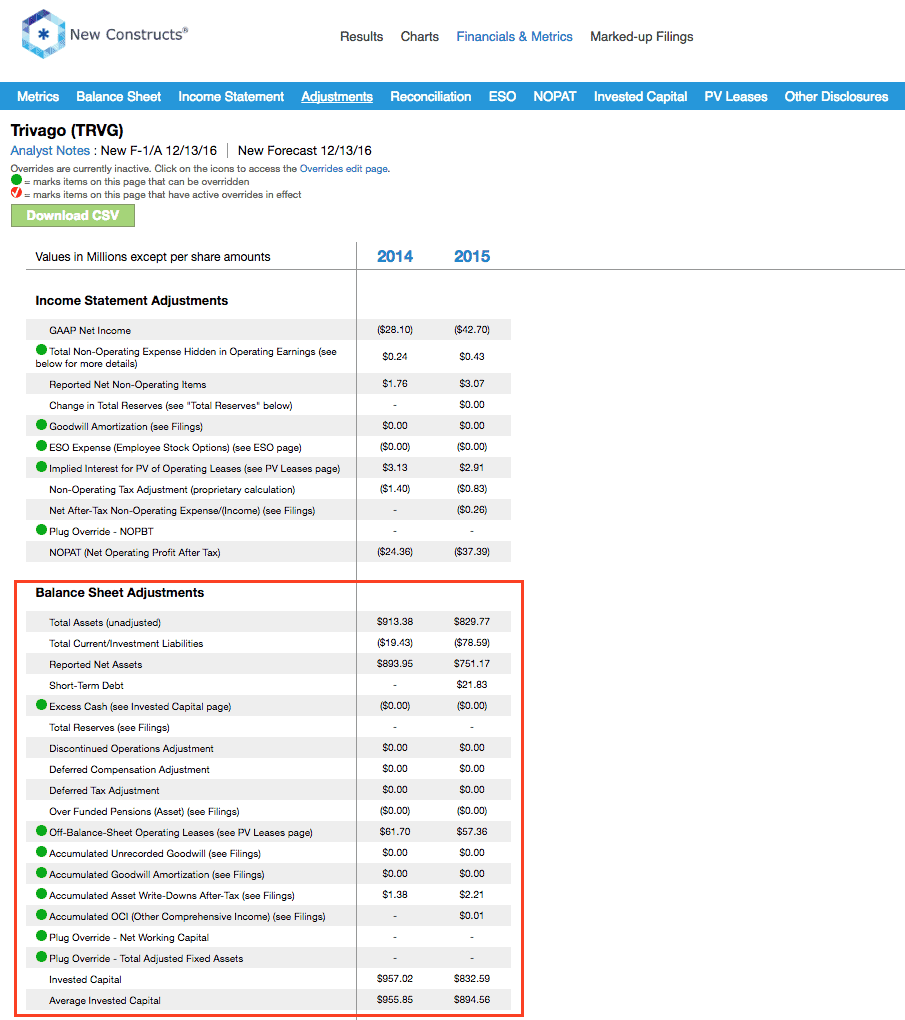Click the Download CSV button

73,215
